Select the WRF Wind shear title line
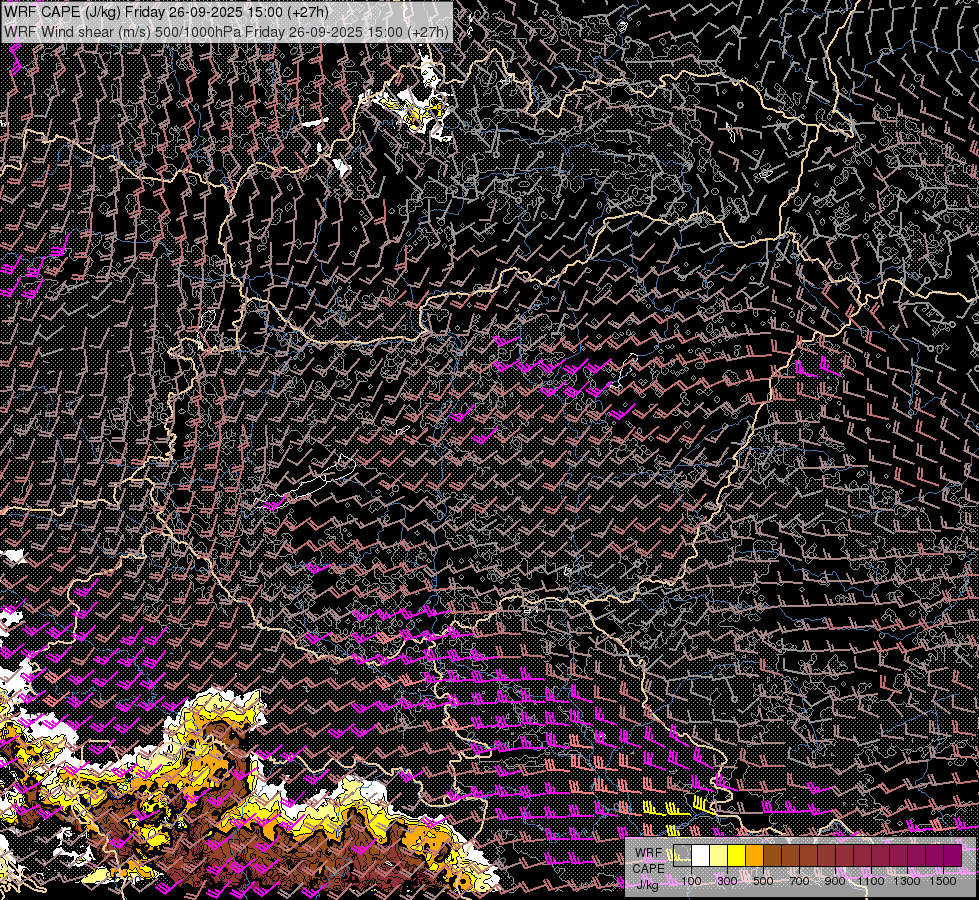This screenshot has width=979, height=900. click(x=226, y=31)
